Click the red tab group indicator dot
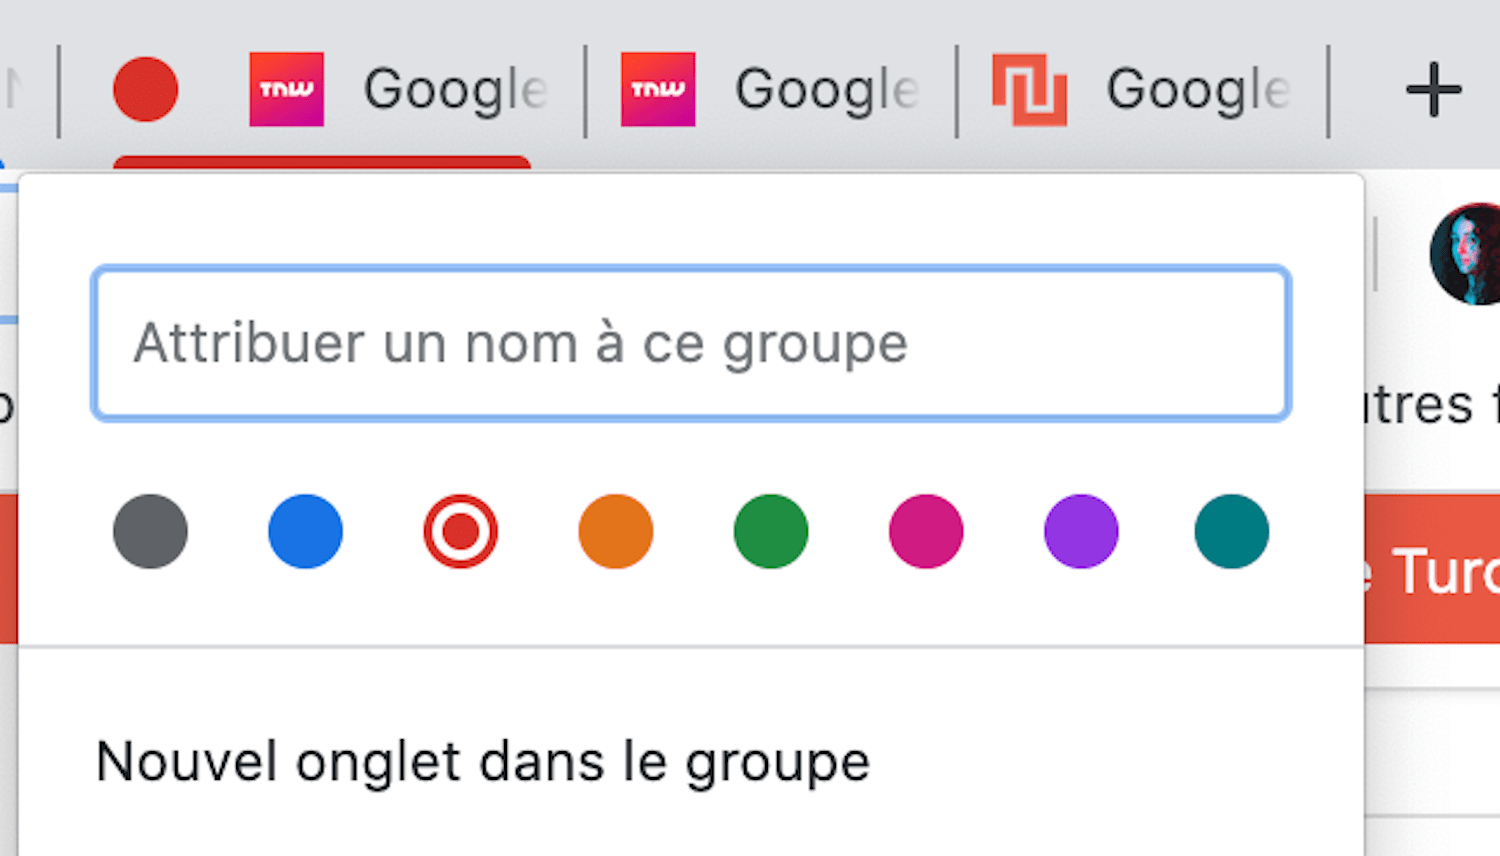1500x856 pixels. (146, 90)
